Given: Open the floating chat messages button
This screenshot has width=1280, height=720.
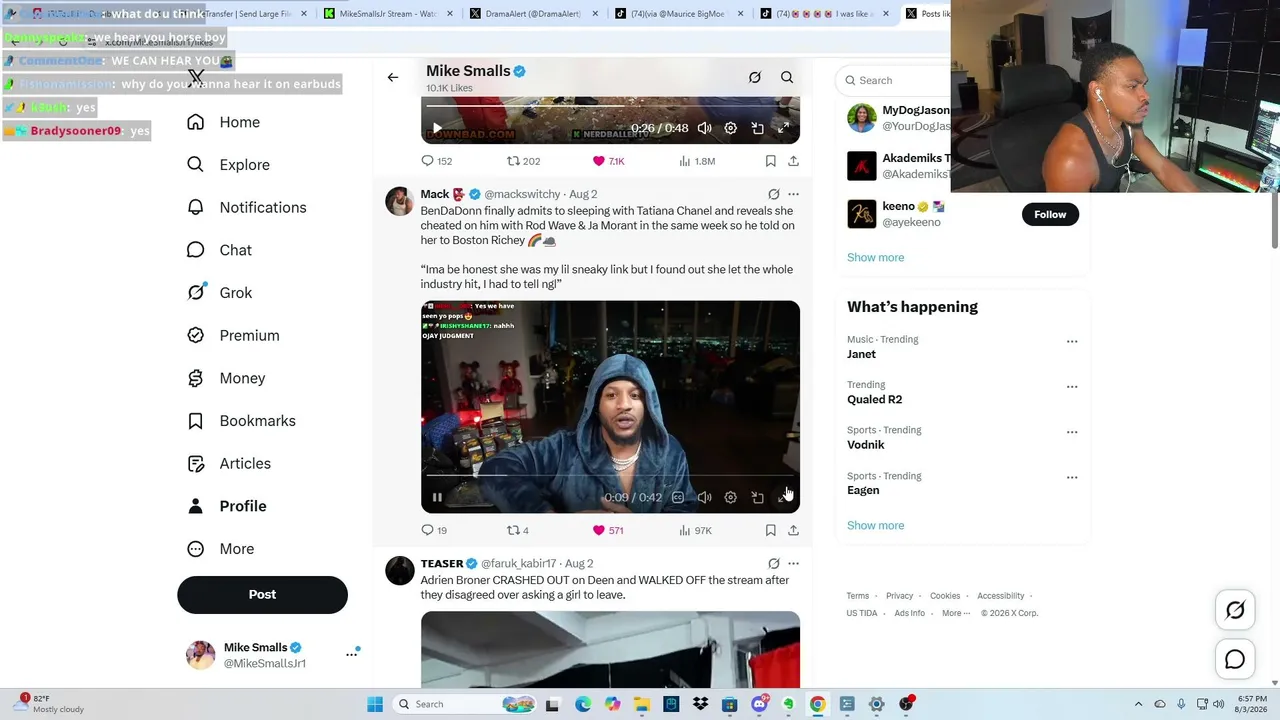Looking at the screenshot, I should pyautogui.click(x=1235, y=660).
